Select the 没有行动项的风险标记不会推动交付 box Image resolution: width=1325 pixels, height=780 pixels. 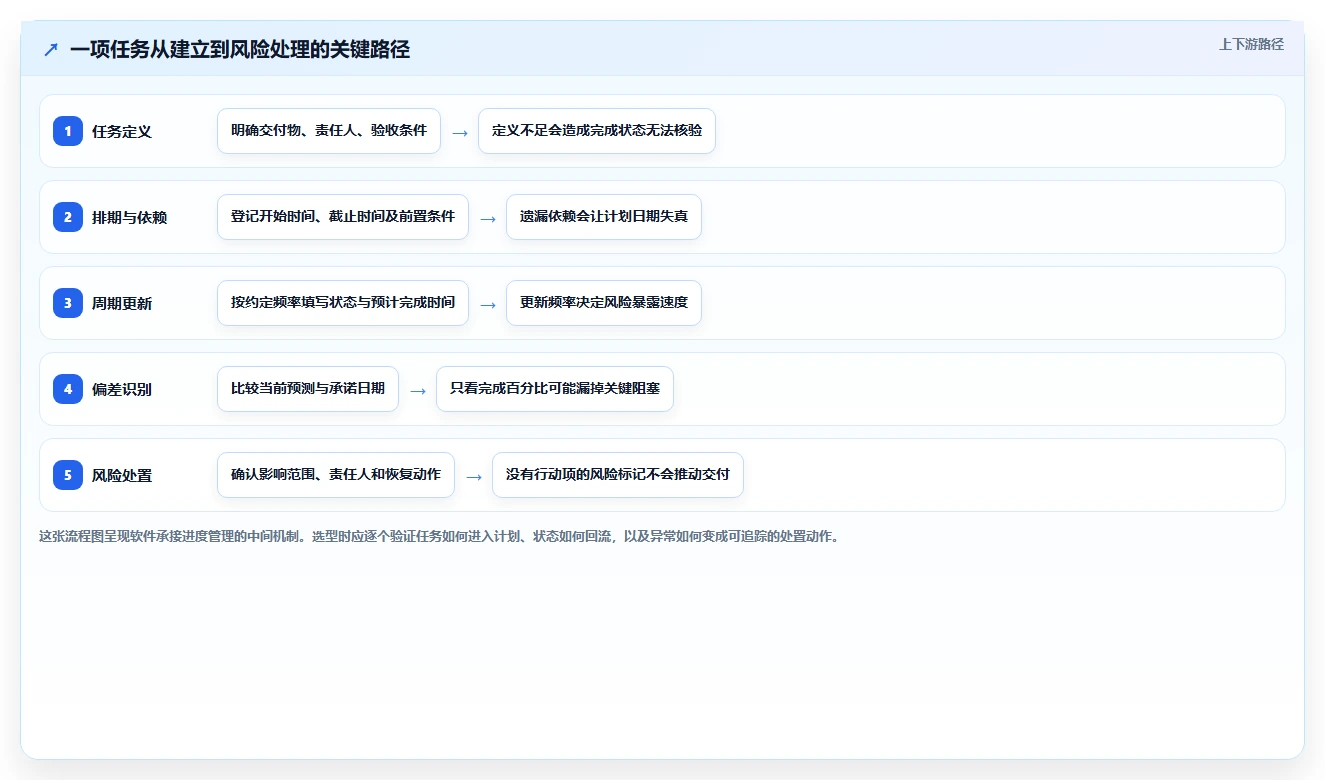[x=618, y=475]
